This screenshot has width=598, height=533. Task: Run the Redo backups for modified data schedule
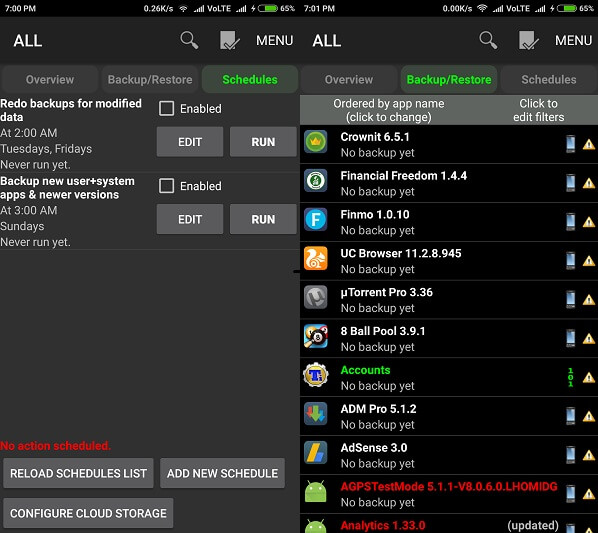tap(263, 142)
